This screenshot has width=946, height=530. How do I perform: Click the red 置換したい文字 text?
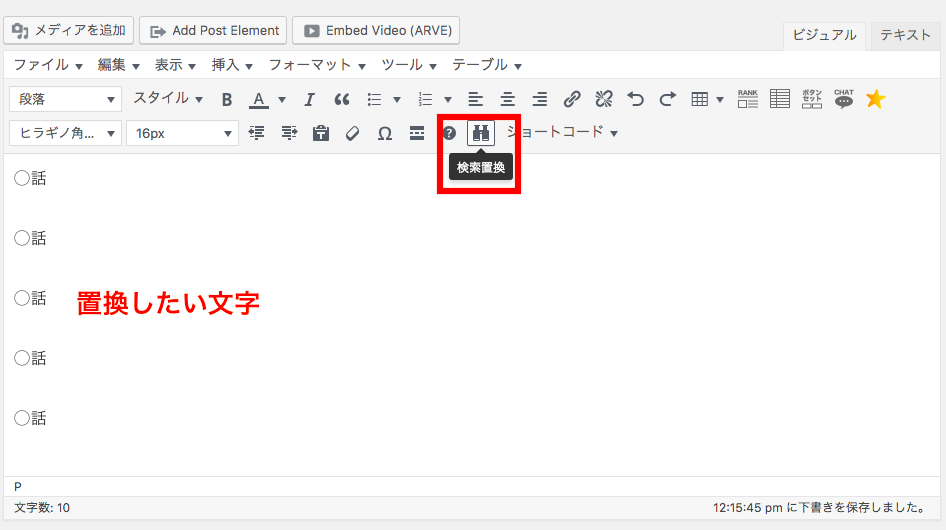tap(168, 303)
